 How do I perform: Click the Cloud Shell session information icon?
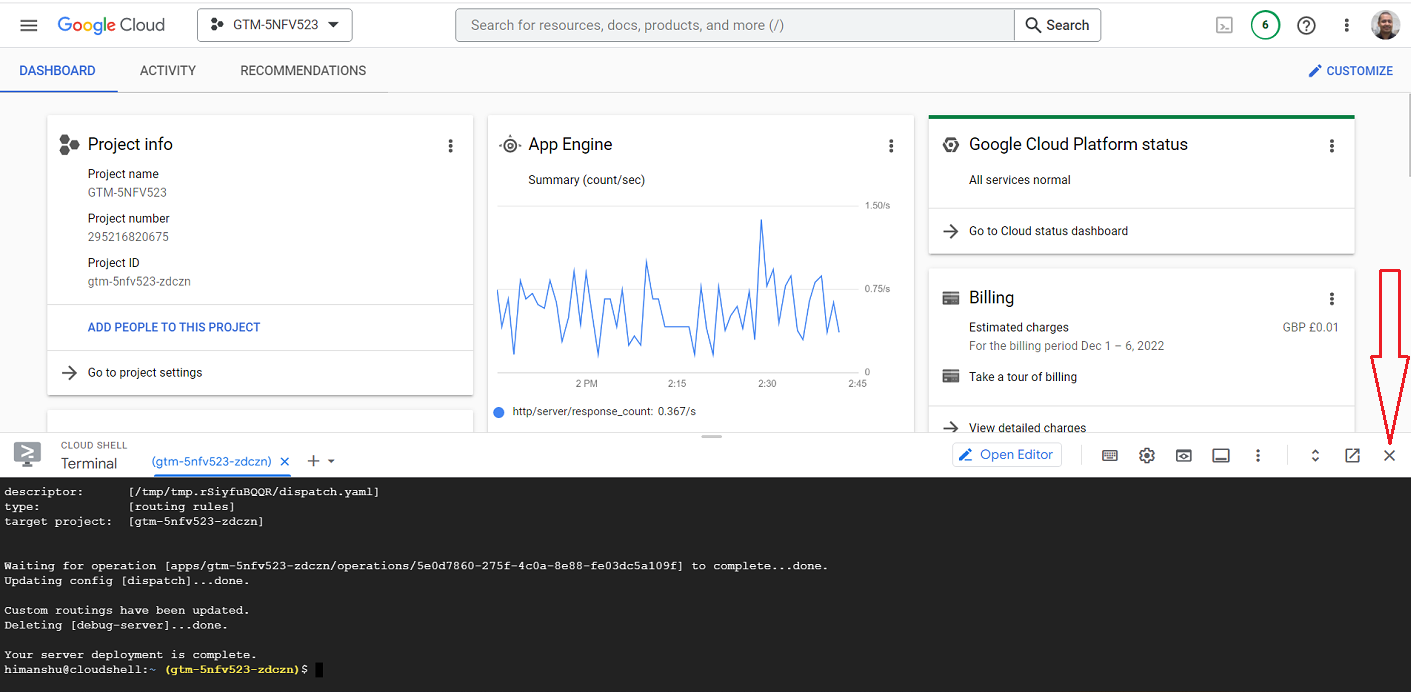[x=1220, y=456]
